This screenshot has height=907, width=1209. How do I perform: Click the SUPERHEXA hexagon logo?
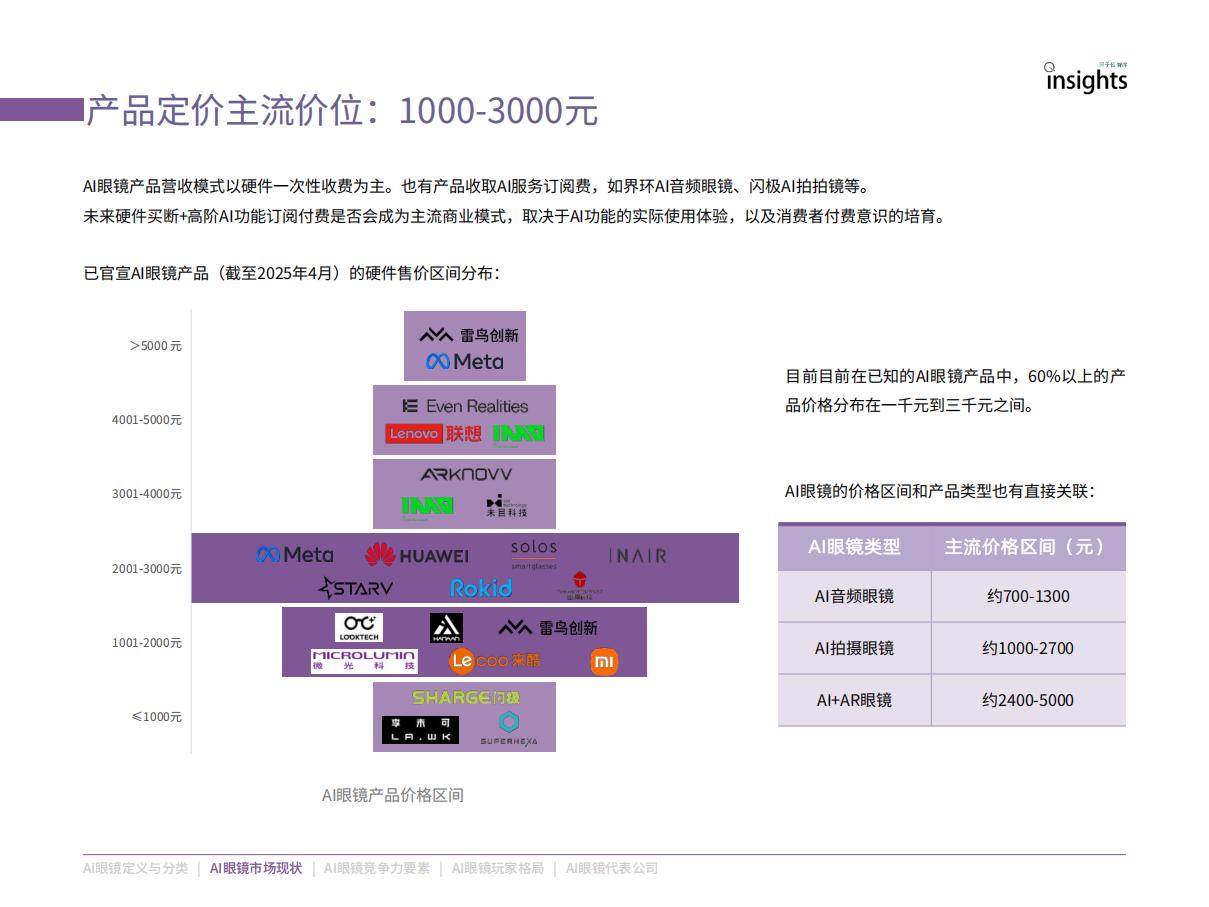tap(509, 729)
